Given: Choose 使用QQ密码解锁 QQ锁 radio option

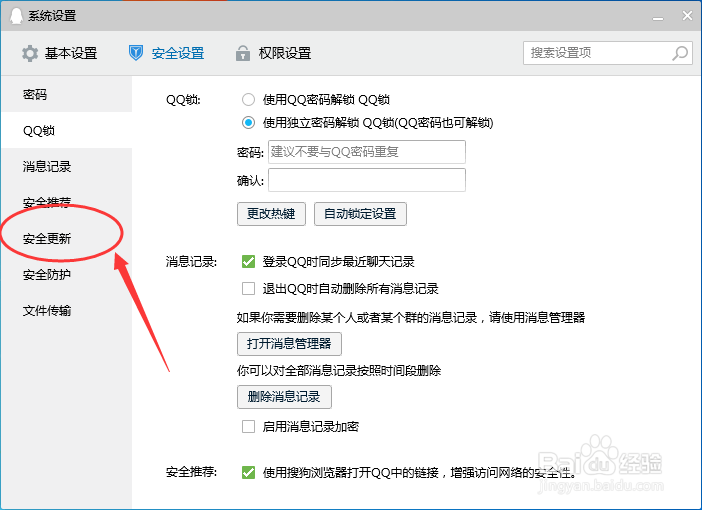Looking at the screenshot, I should pyautogui.click(x=248, y=99).
